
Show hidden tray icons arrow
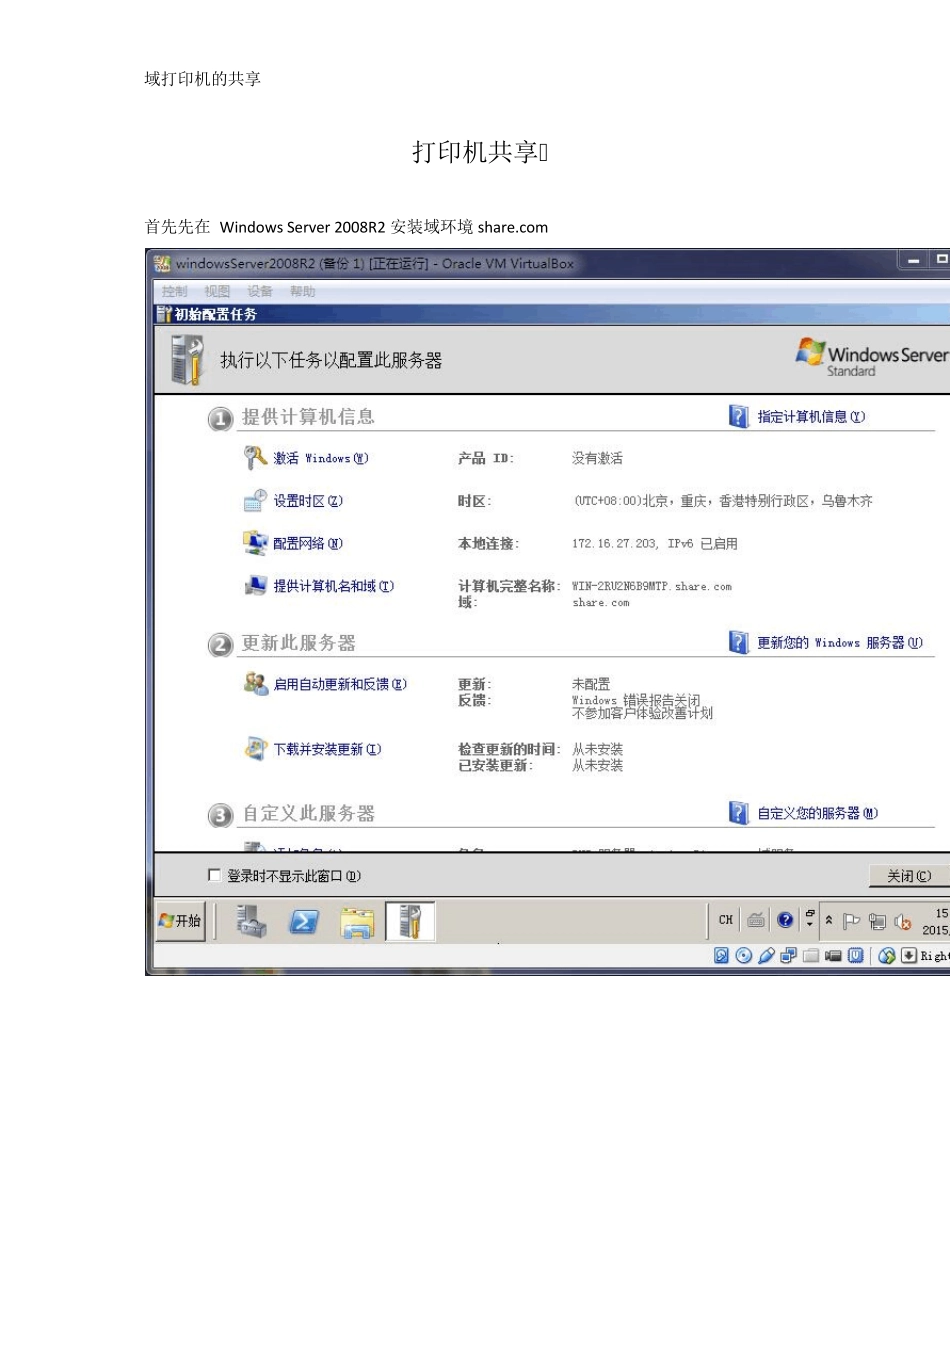829,920
